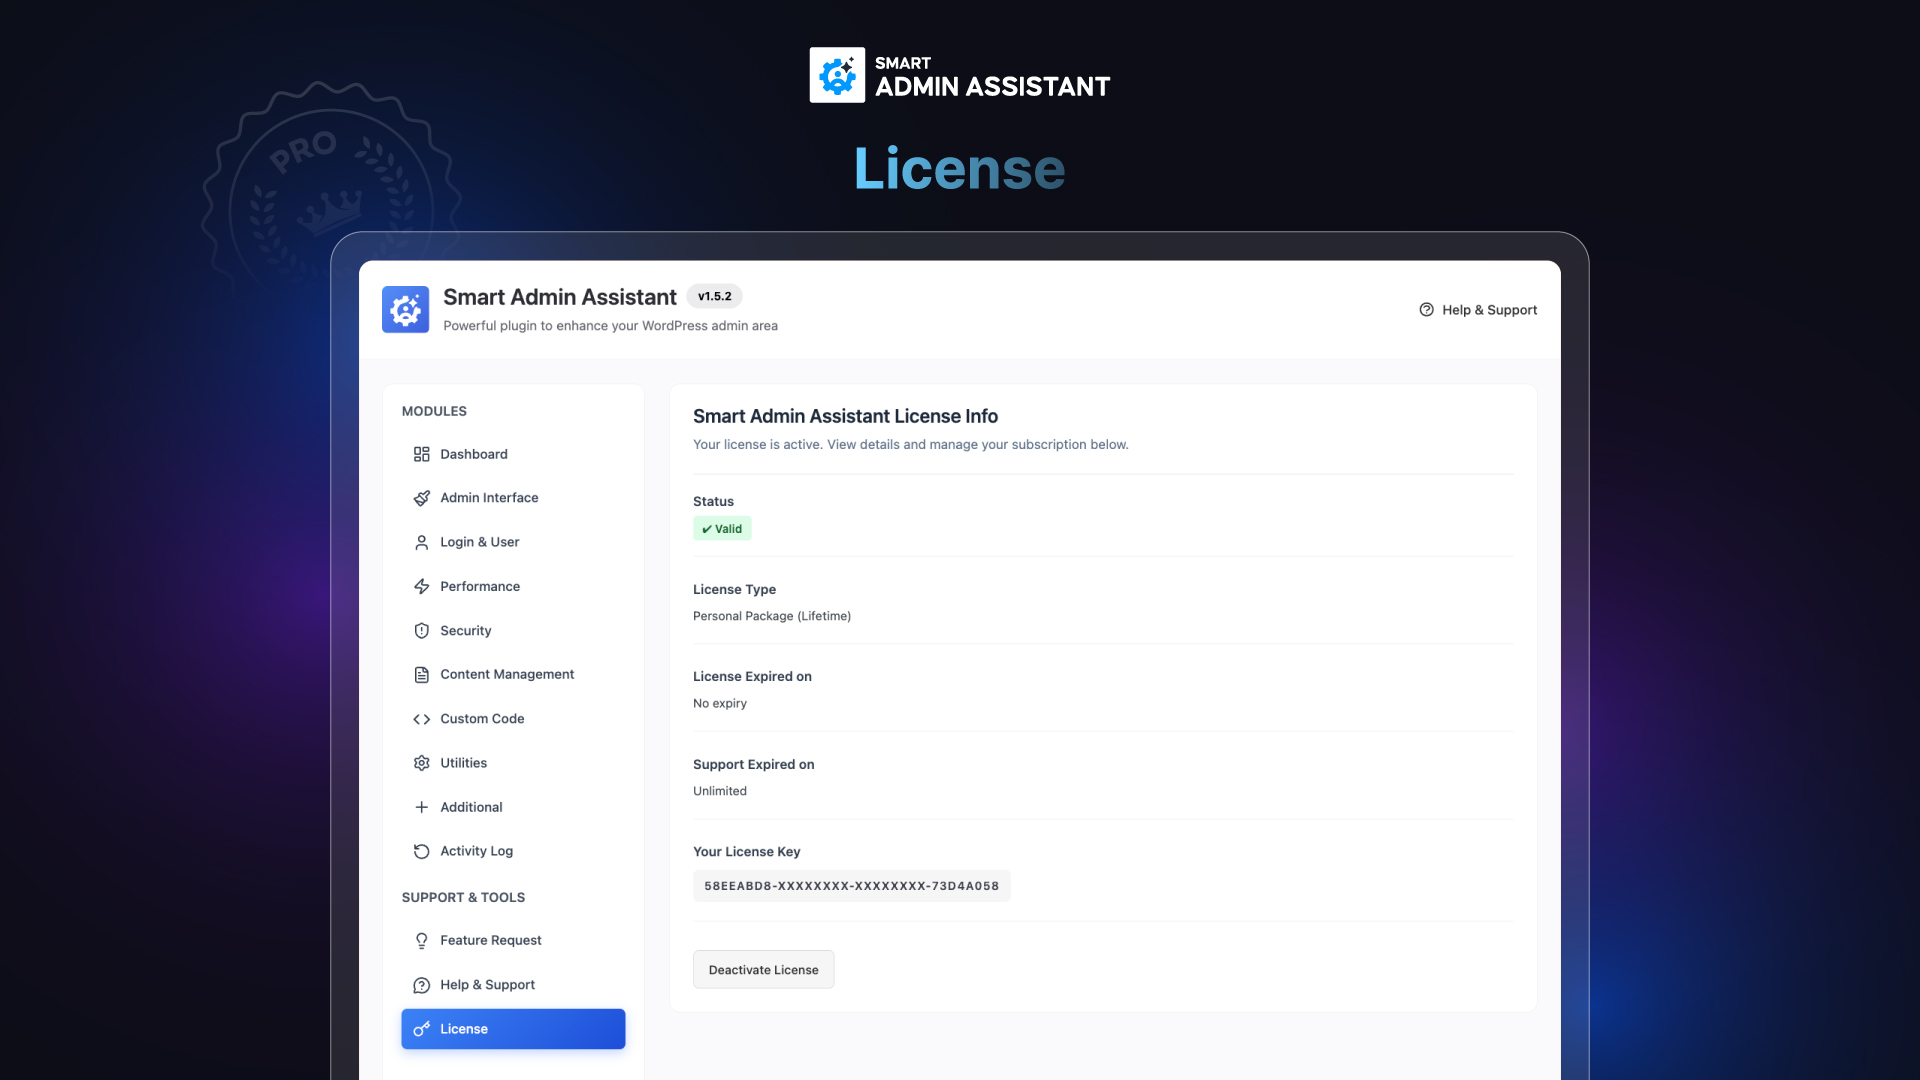Click the Performance lightning bolt icon
Image resolution: width=1920 pixels, height=1080 pixels.
coord(421,586)
